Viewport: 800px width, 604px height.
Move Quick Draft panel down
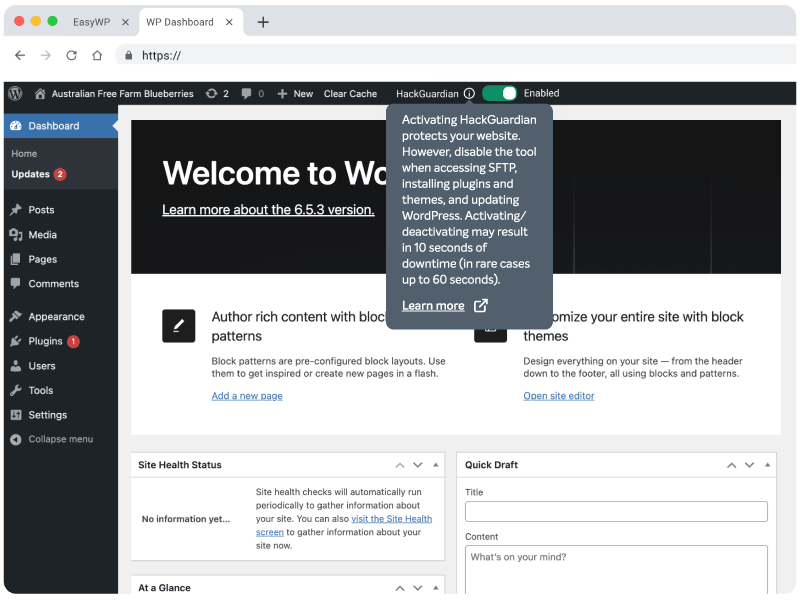[x=749, y=465]
